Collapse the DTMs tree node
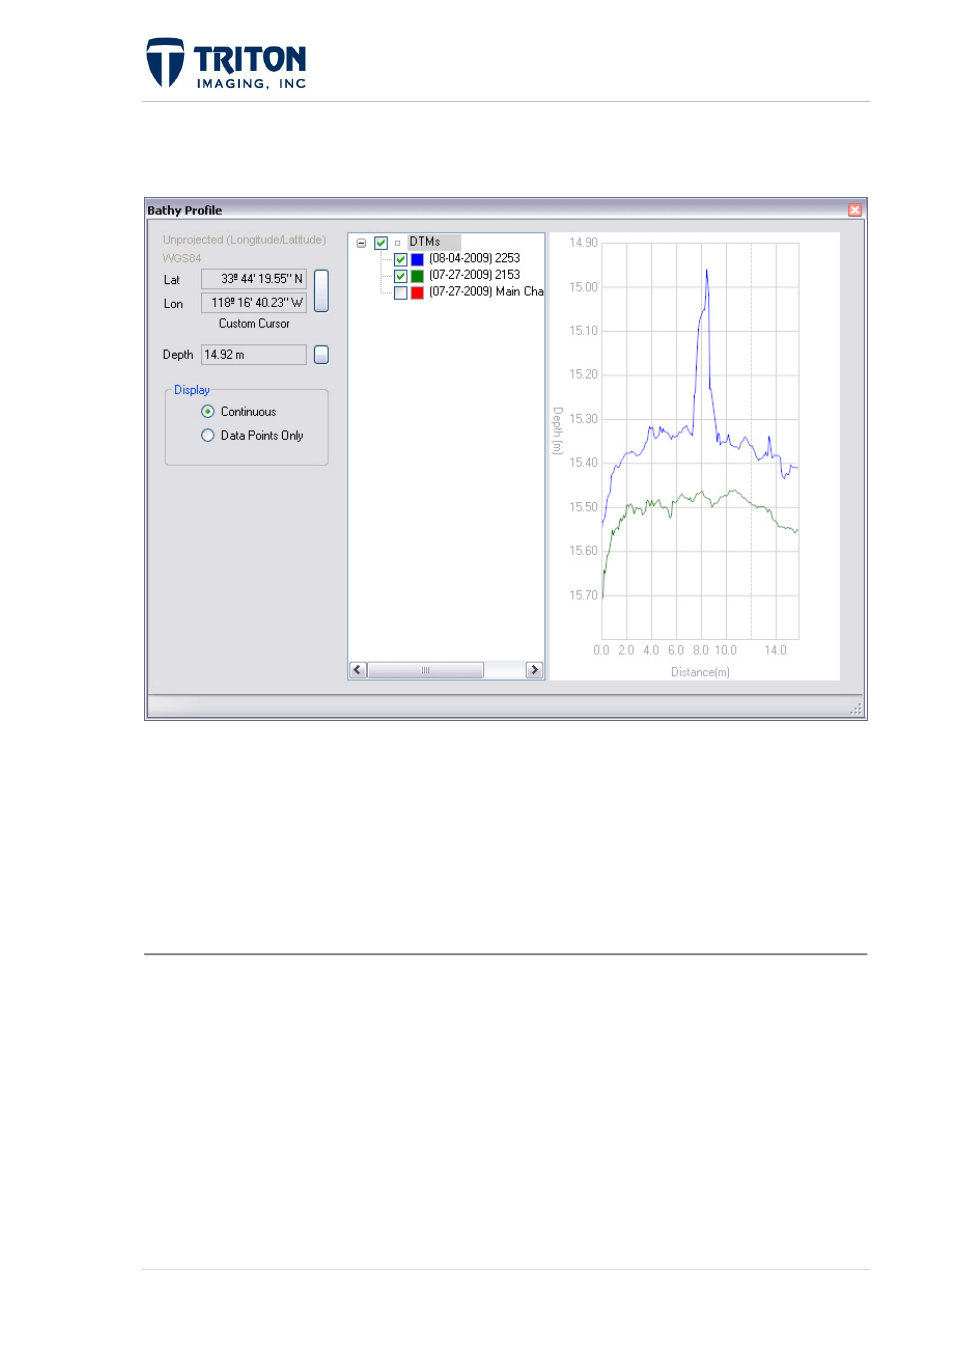 tap(361, 243)
